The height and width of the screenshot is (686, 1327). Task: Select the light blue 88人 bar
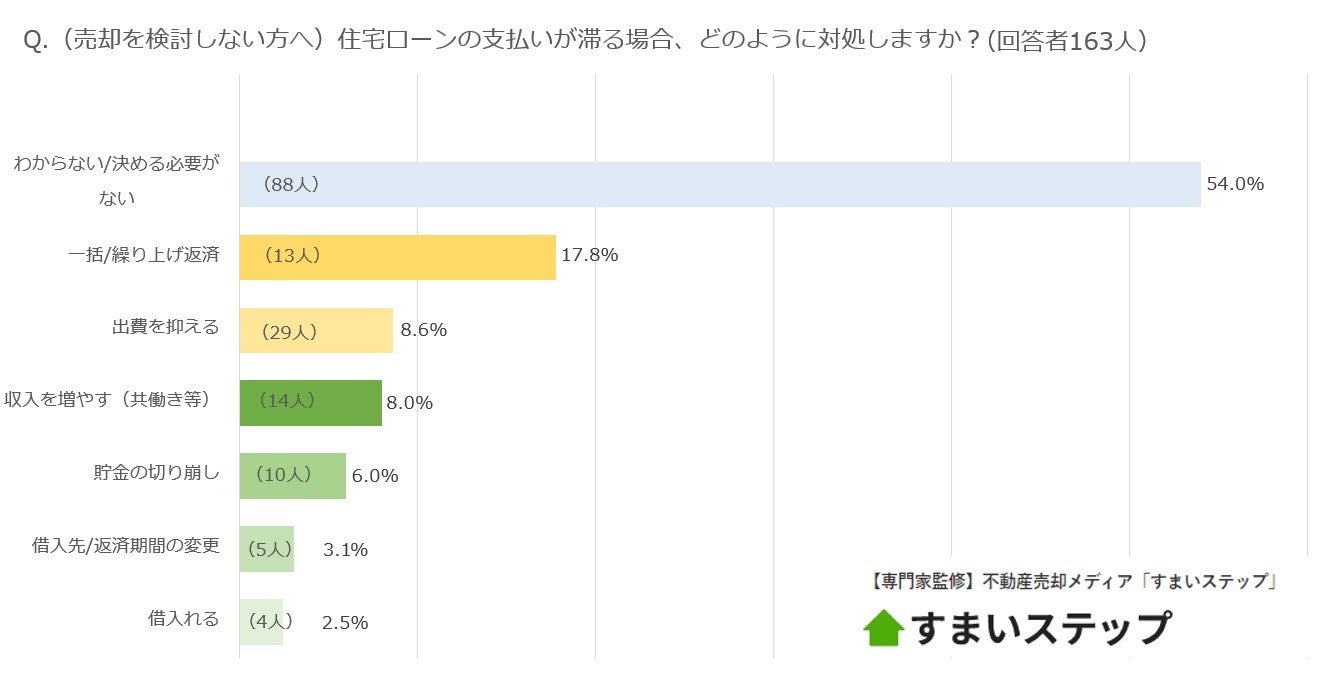coord(720,185)
